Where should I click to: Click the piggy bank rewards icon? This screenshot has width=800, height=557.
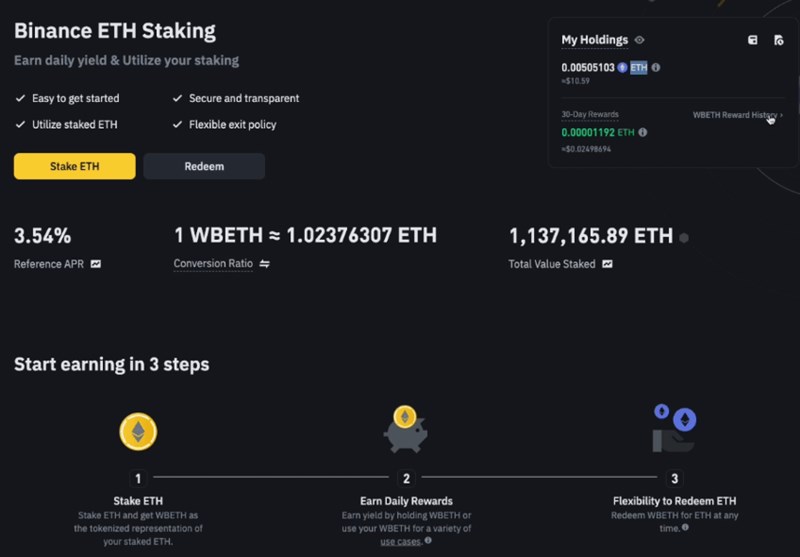tap(405, 430)
